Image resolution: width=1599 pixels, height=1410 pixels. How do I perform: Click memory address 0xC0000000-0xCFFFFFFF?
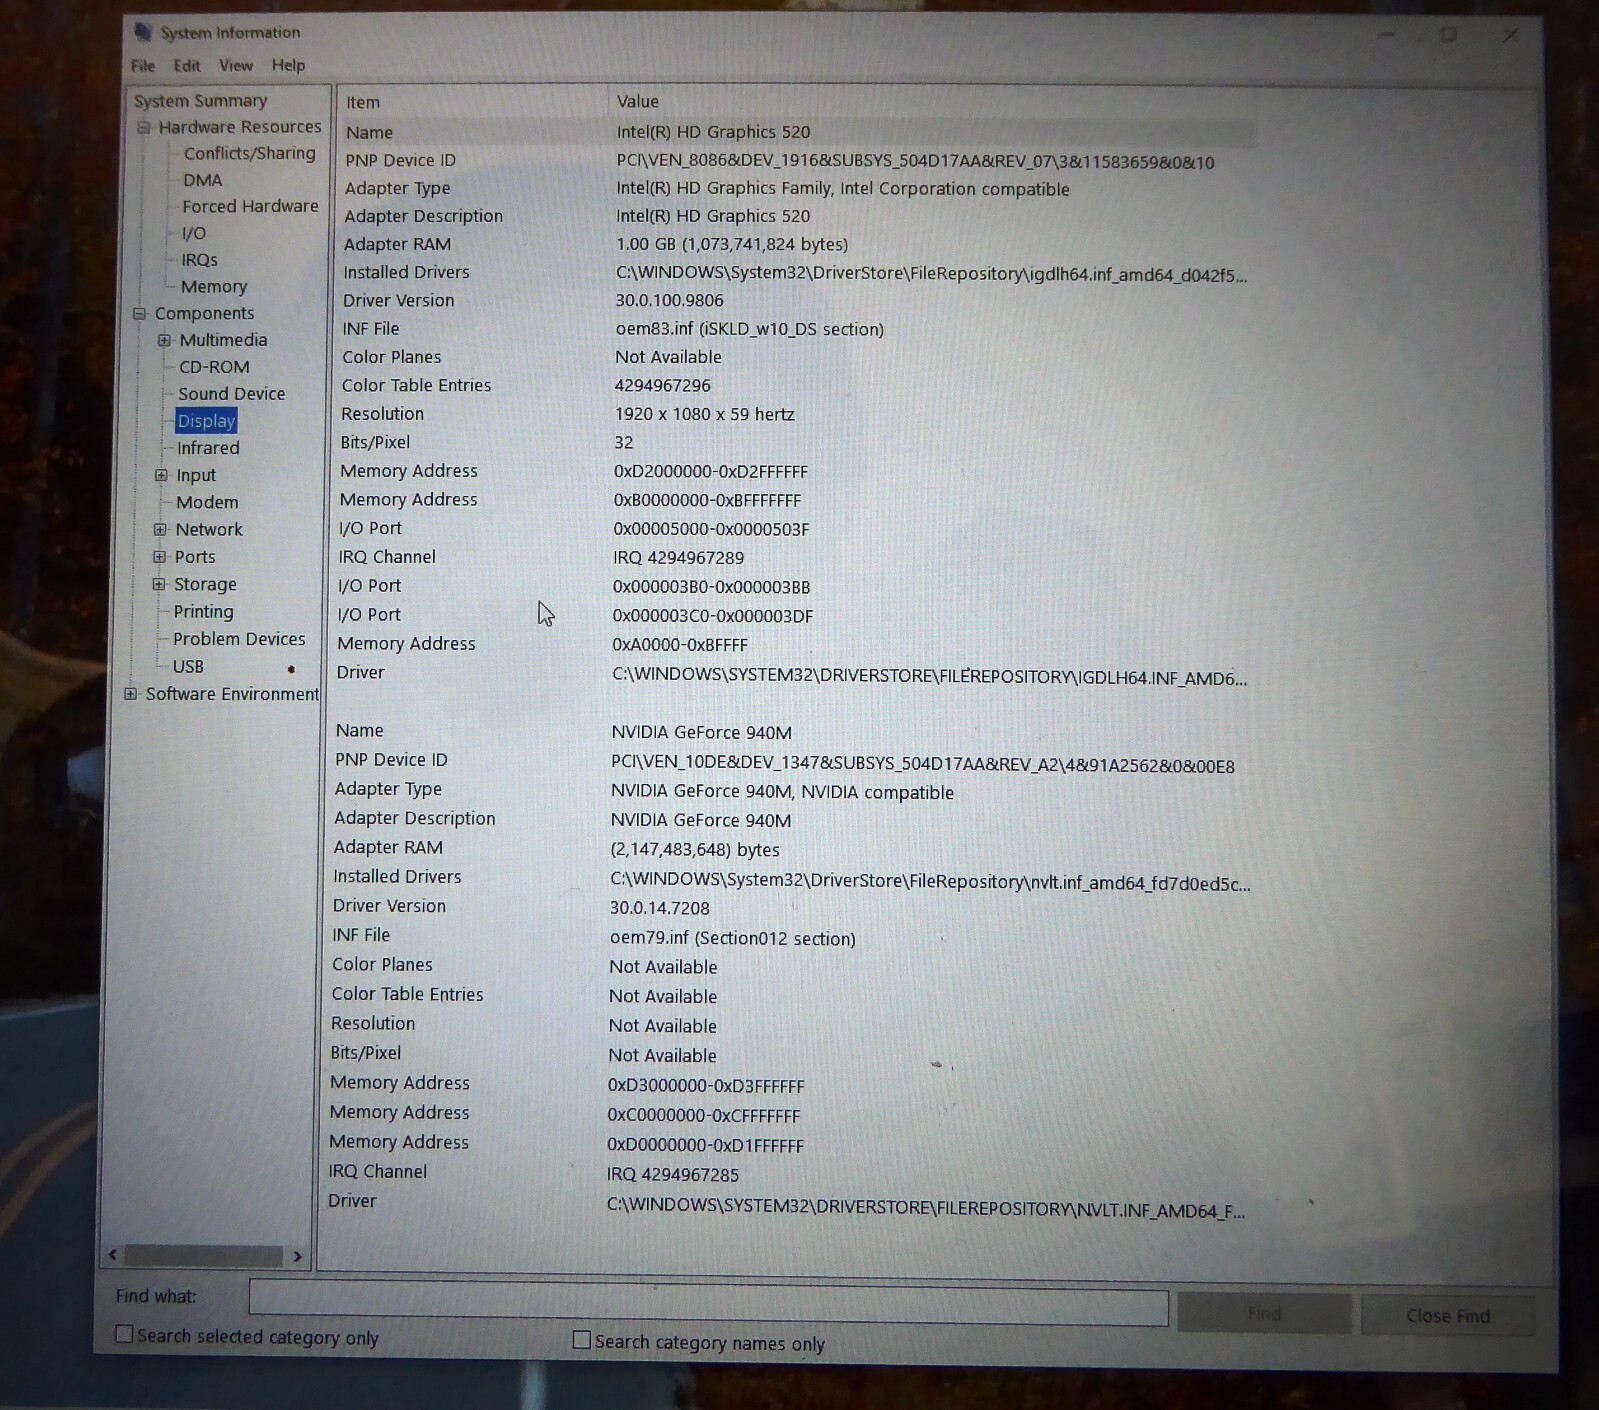click(x=703, y=1116)
